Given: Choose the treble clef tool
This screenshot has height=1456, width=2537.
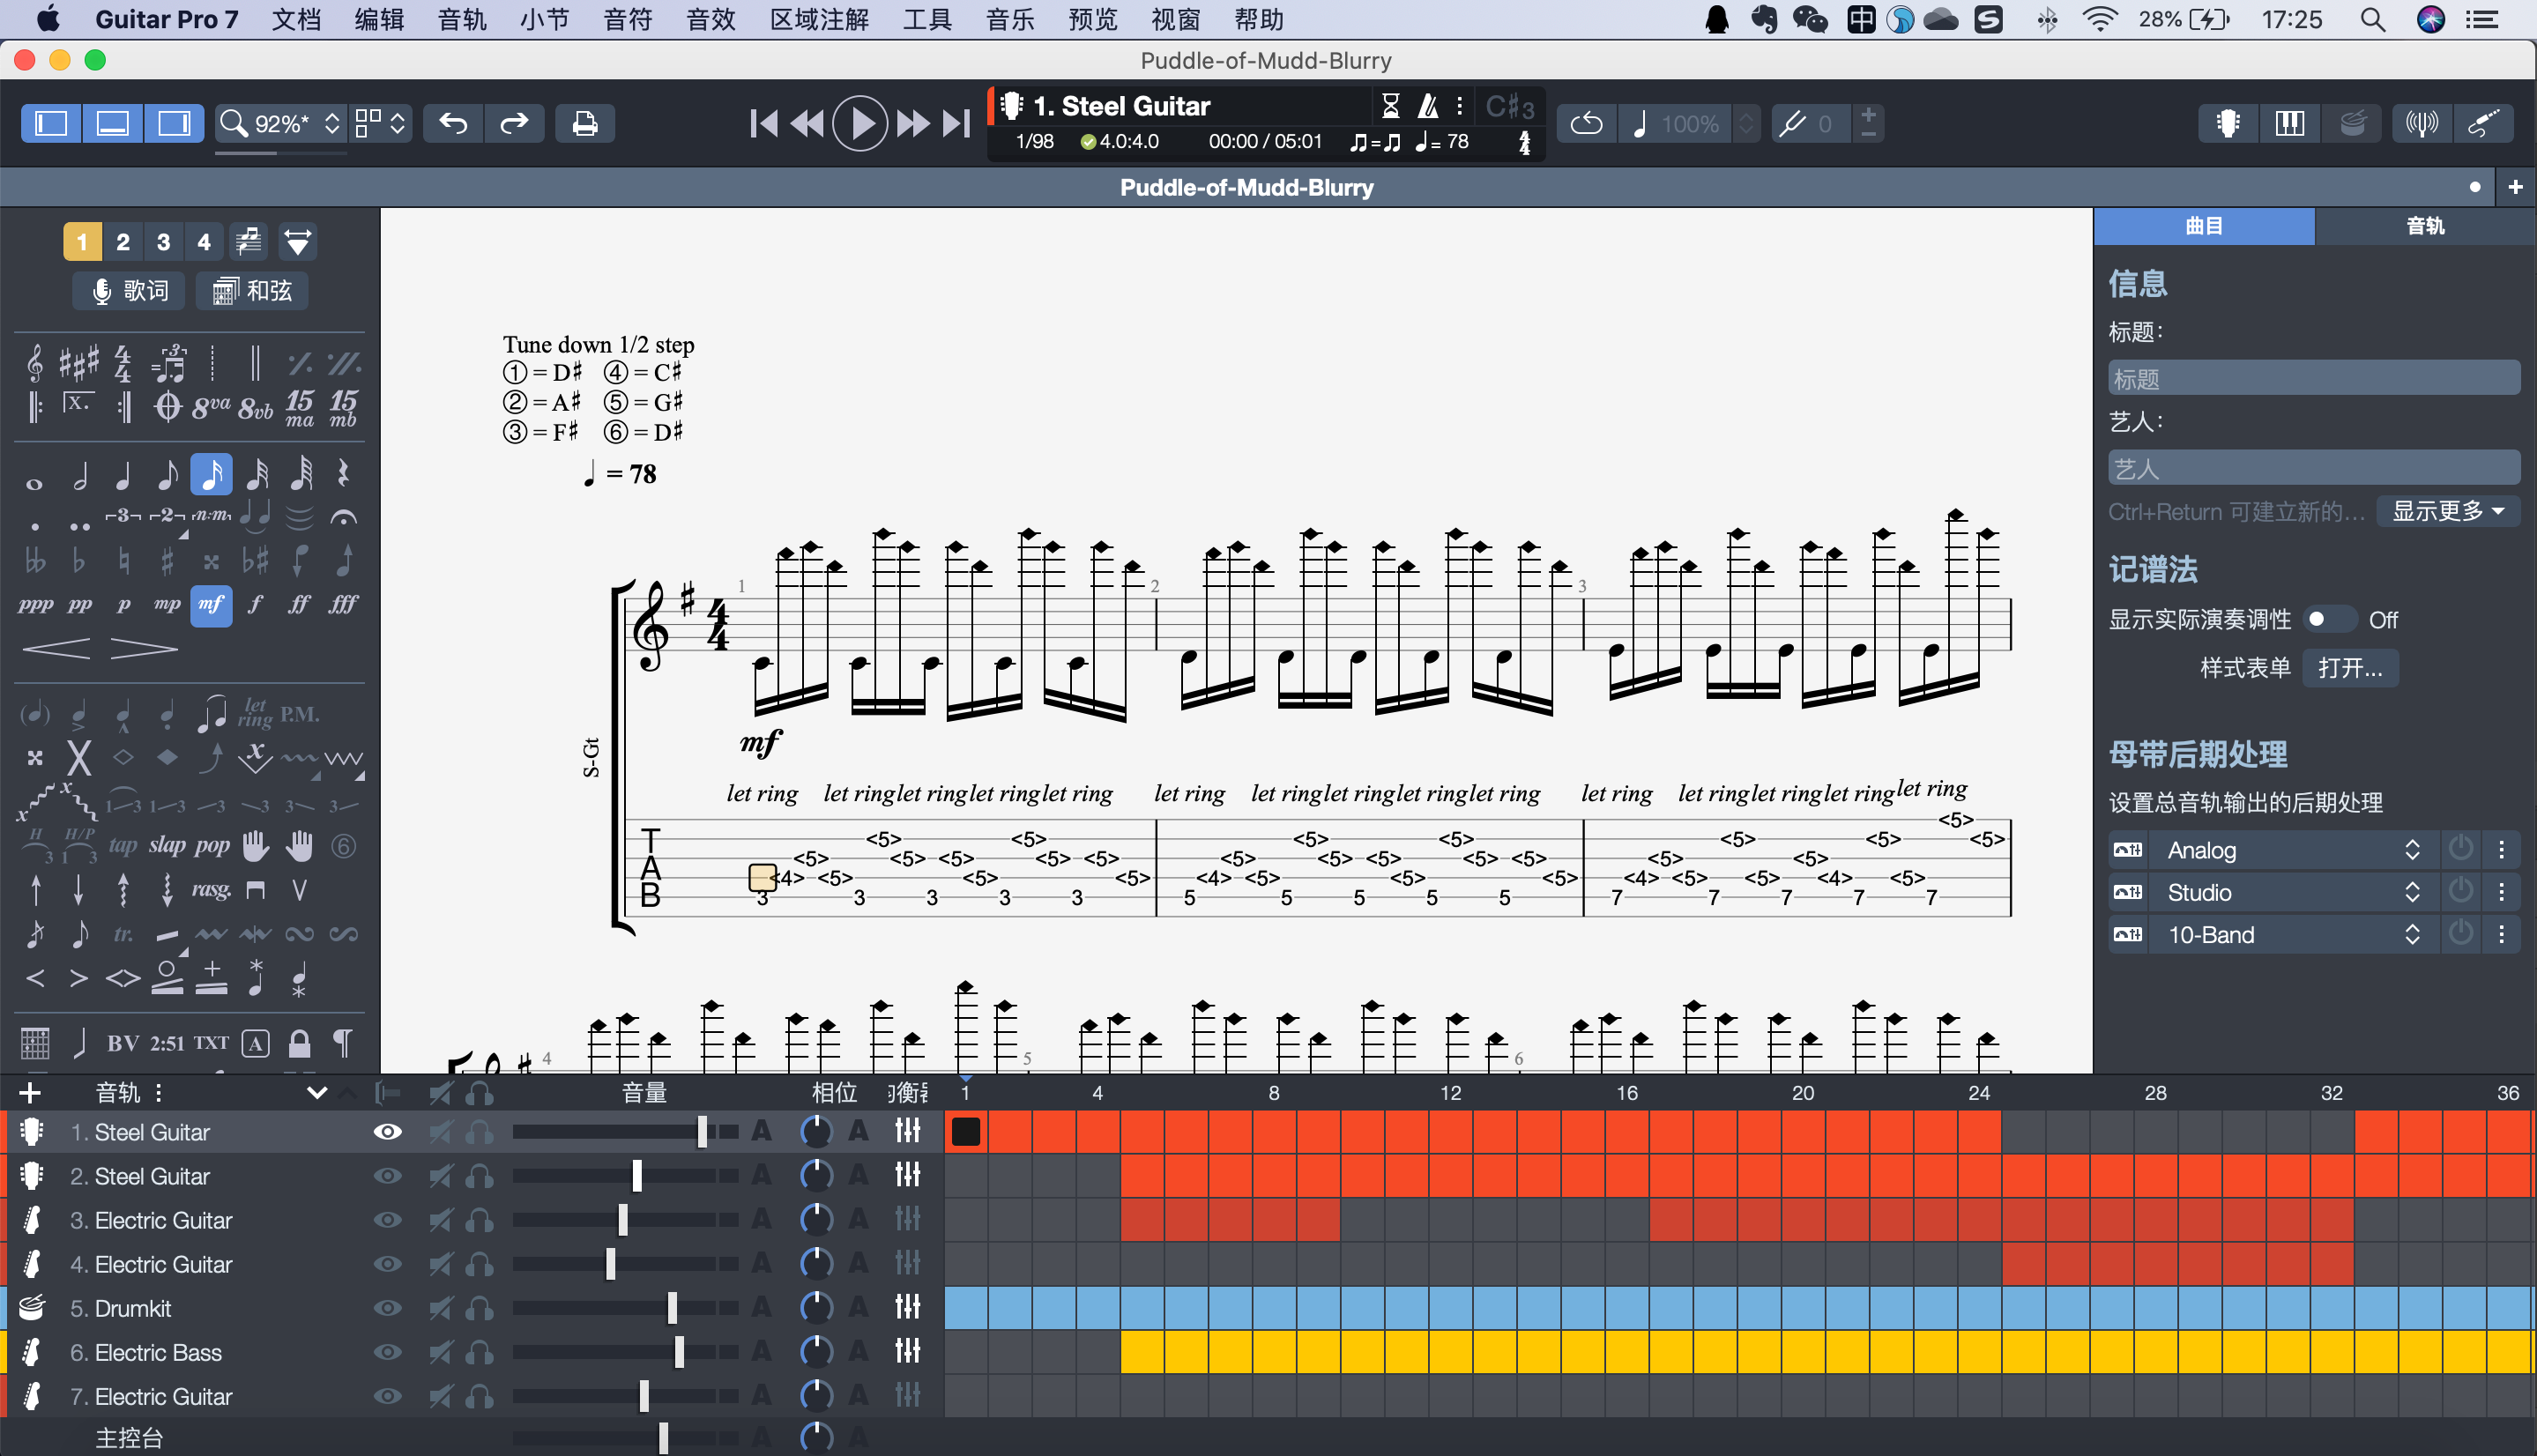Looking at the screenshot, I should coord(35,364).
